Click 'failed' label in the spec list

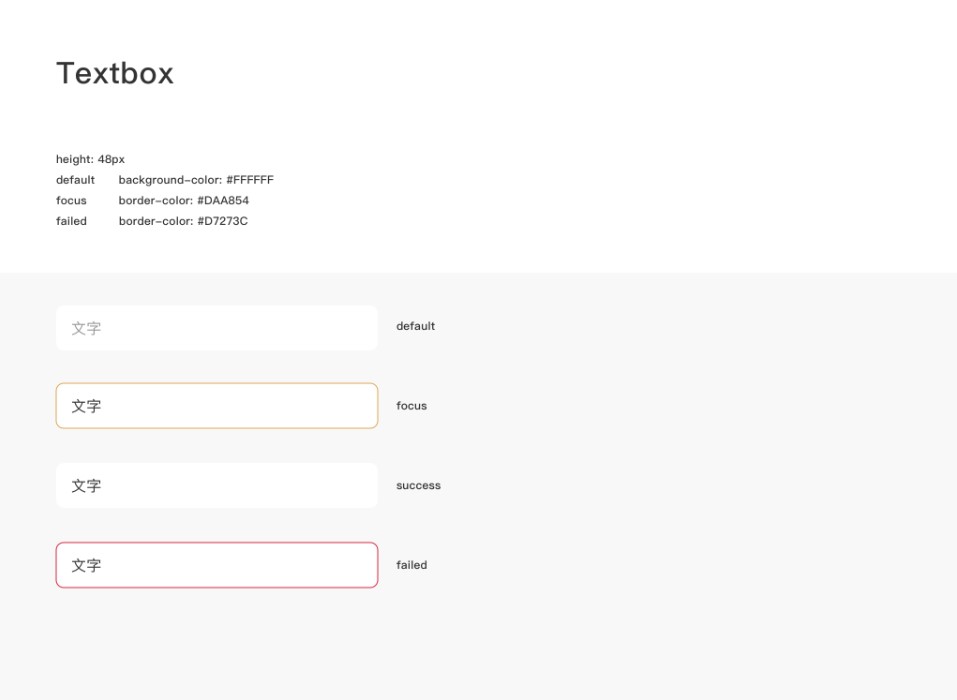71,221
